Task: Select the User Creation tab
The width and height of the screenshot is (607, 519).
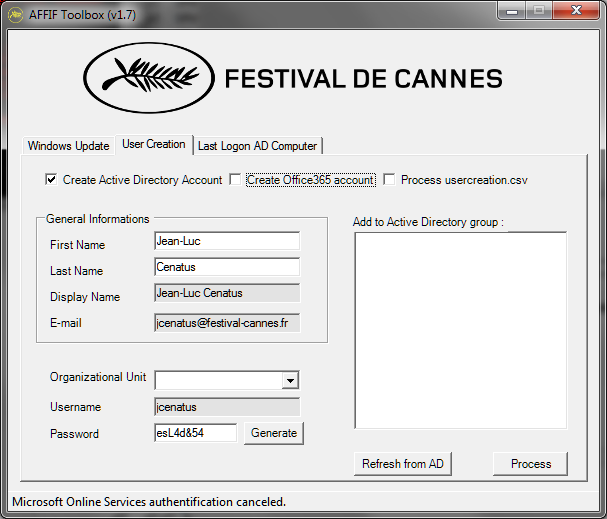Action: coord(154,144)
